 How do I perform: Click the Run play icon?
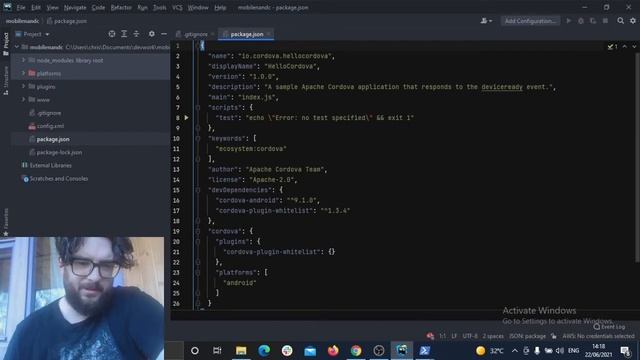[568, 21]
